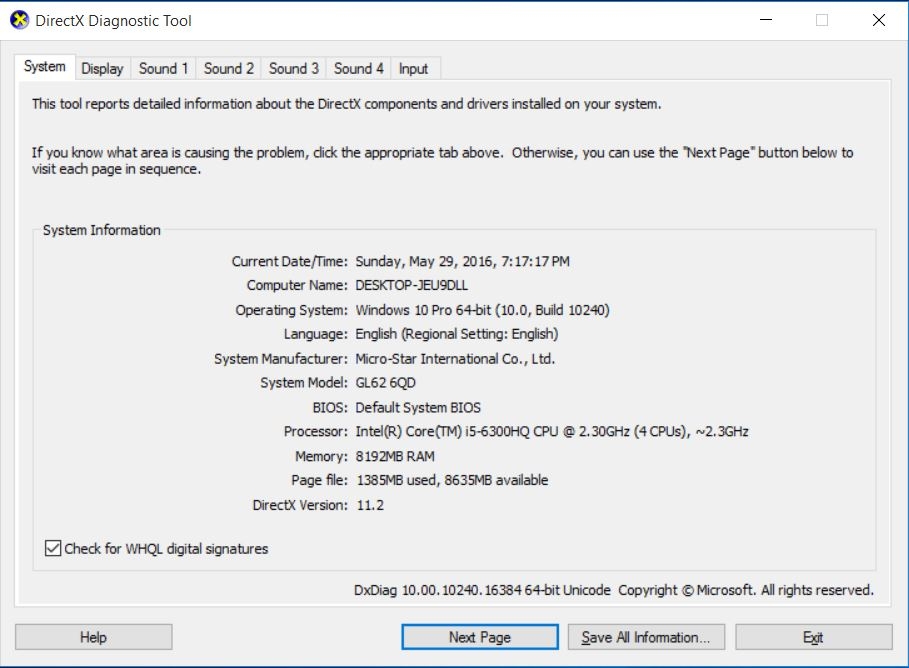The image size is (909, 668).
Task: Go to the Sound 3 tab
Action: [x=293, y=68]
